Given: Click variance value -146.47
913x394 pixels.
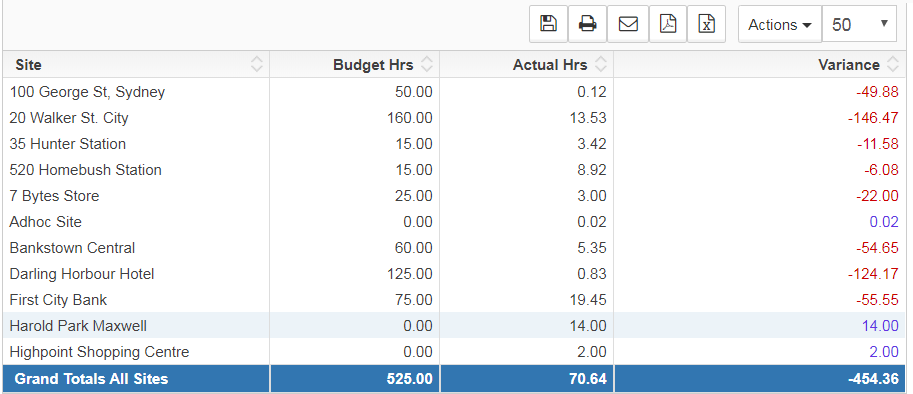Looking at the screenshot, I should tap(873, 118).
